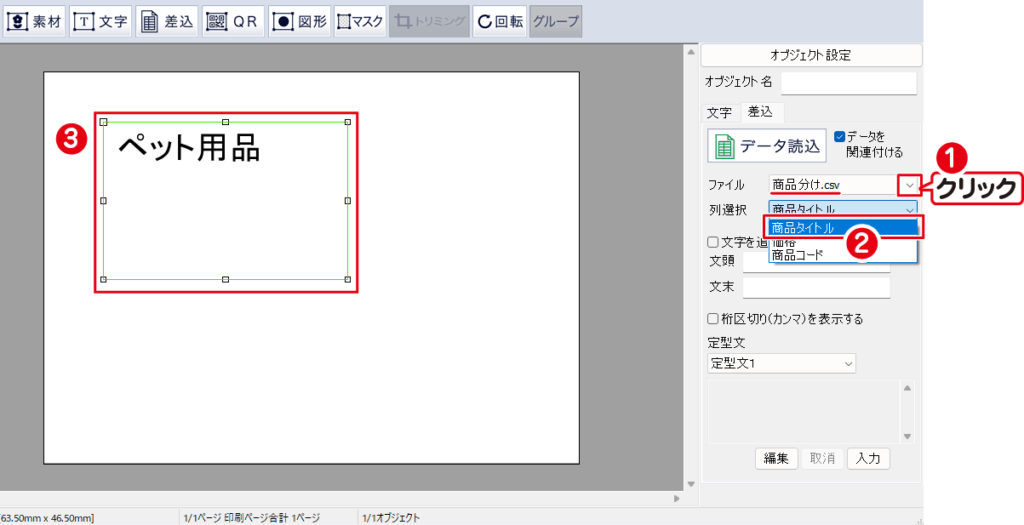This screenshot has width=1024, height=525.
Task: Open the ファイル dropdown arrow
Action: click(x=908, y=185)
